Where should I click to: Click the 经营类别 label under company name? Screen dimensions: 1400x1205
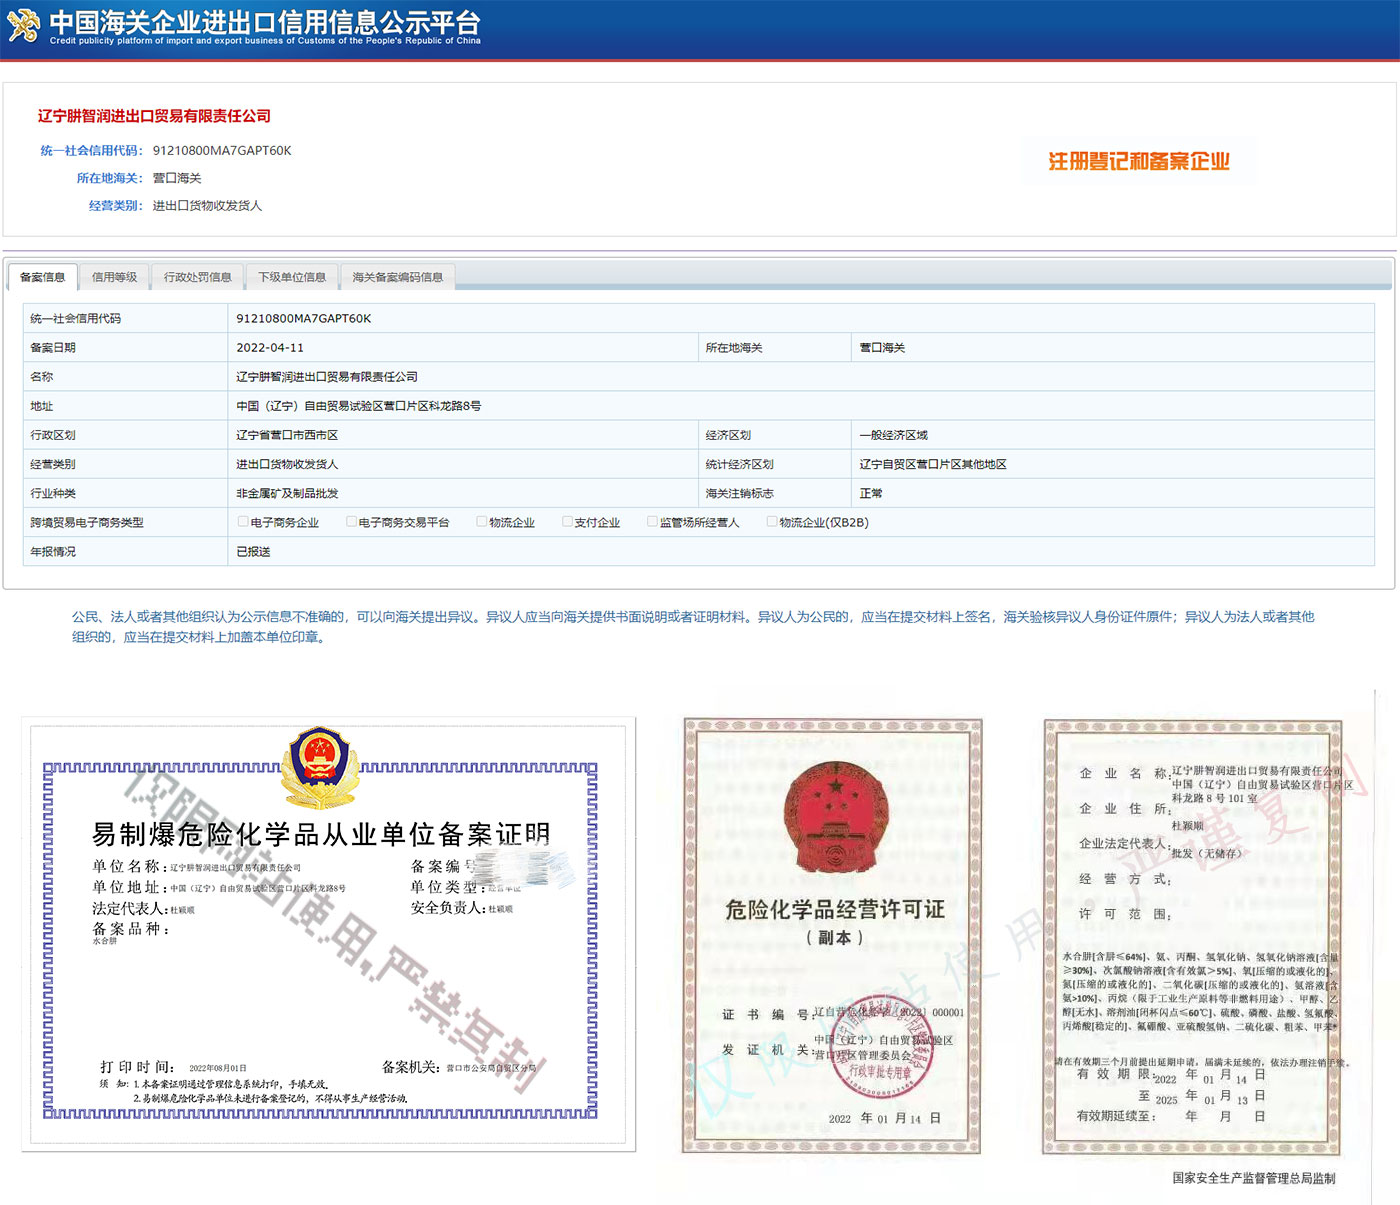click(x=116, y=206)
